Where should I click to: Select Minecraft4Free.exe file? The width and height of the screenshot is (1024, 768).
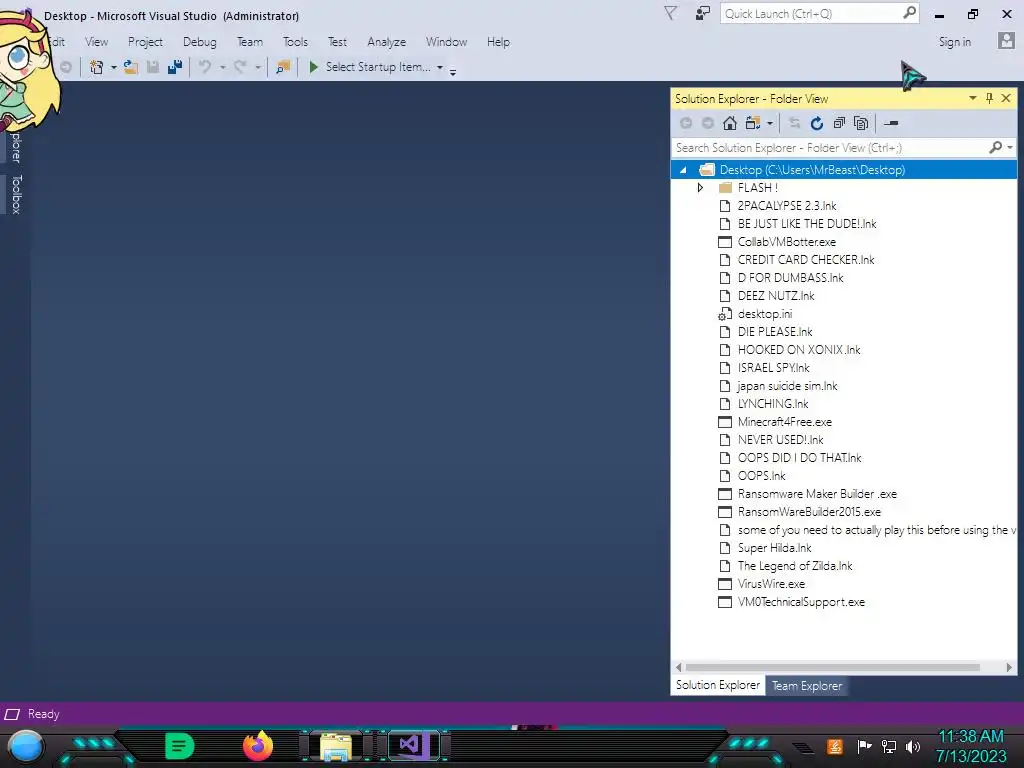(784, 422)
